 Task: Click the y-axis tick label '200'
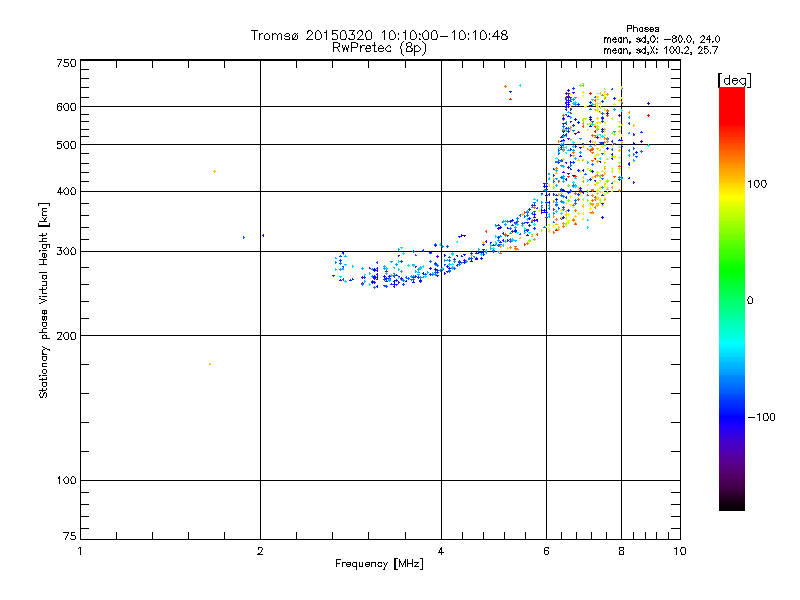[66, 336]
